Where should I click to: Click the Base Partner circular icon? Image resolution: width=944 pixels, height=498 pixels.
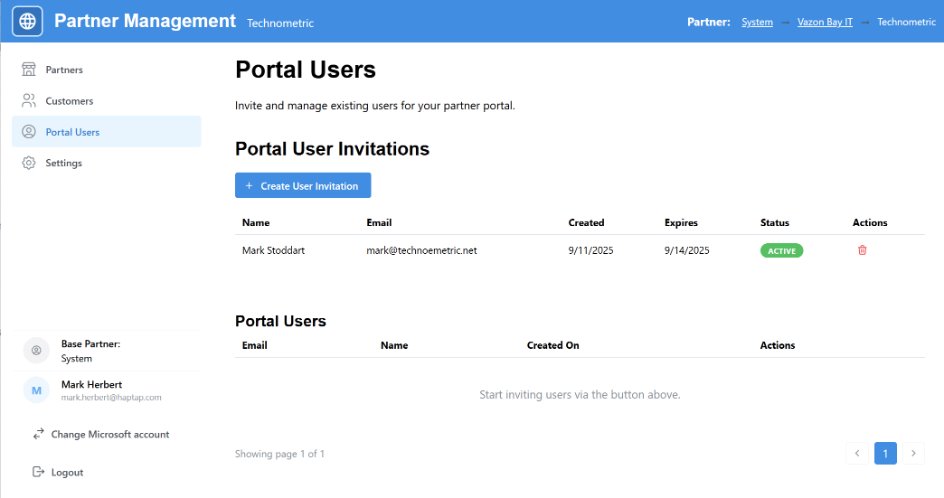pyautogui.click(x=37, y=350)
